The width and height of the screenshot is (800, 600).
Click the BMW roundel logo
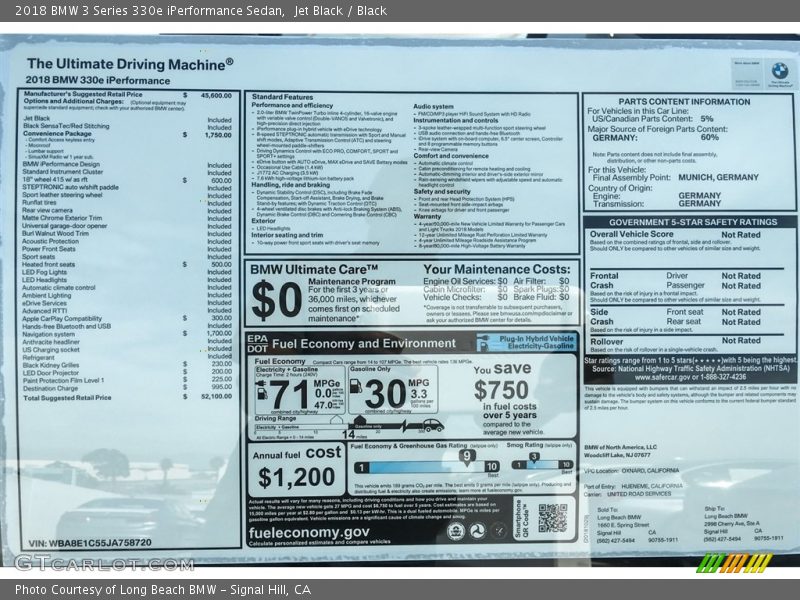(779, 70)
